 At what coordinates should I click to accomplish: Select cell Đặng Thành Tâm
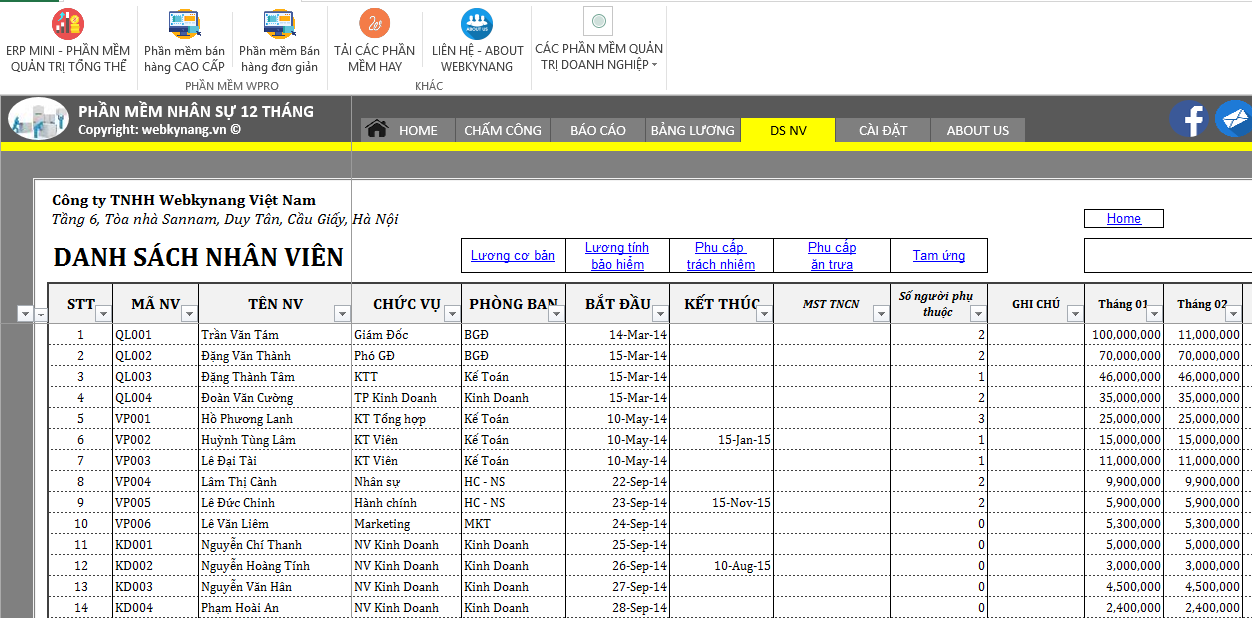pos(275,377)
